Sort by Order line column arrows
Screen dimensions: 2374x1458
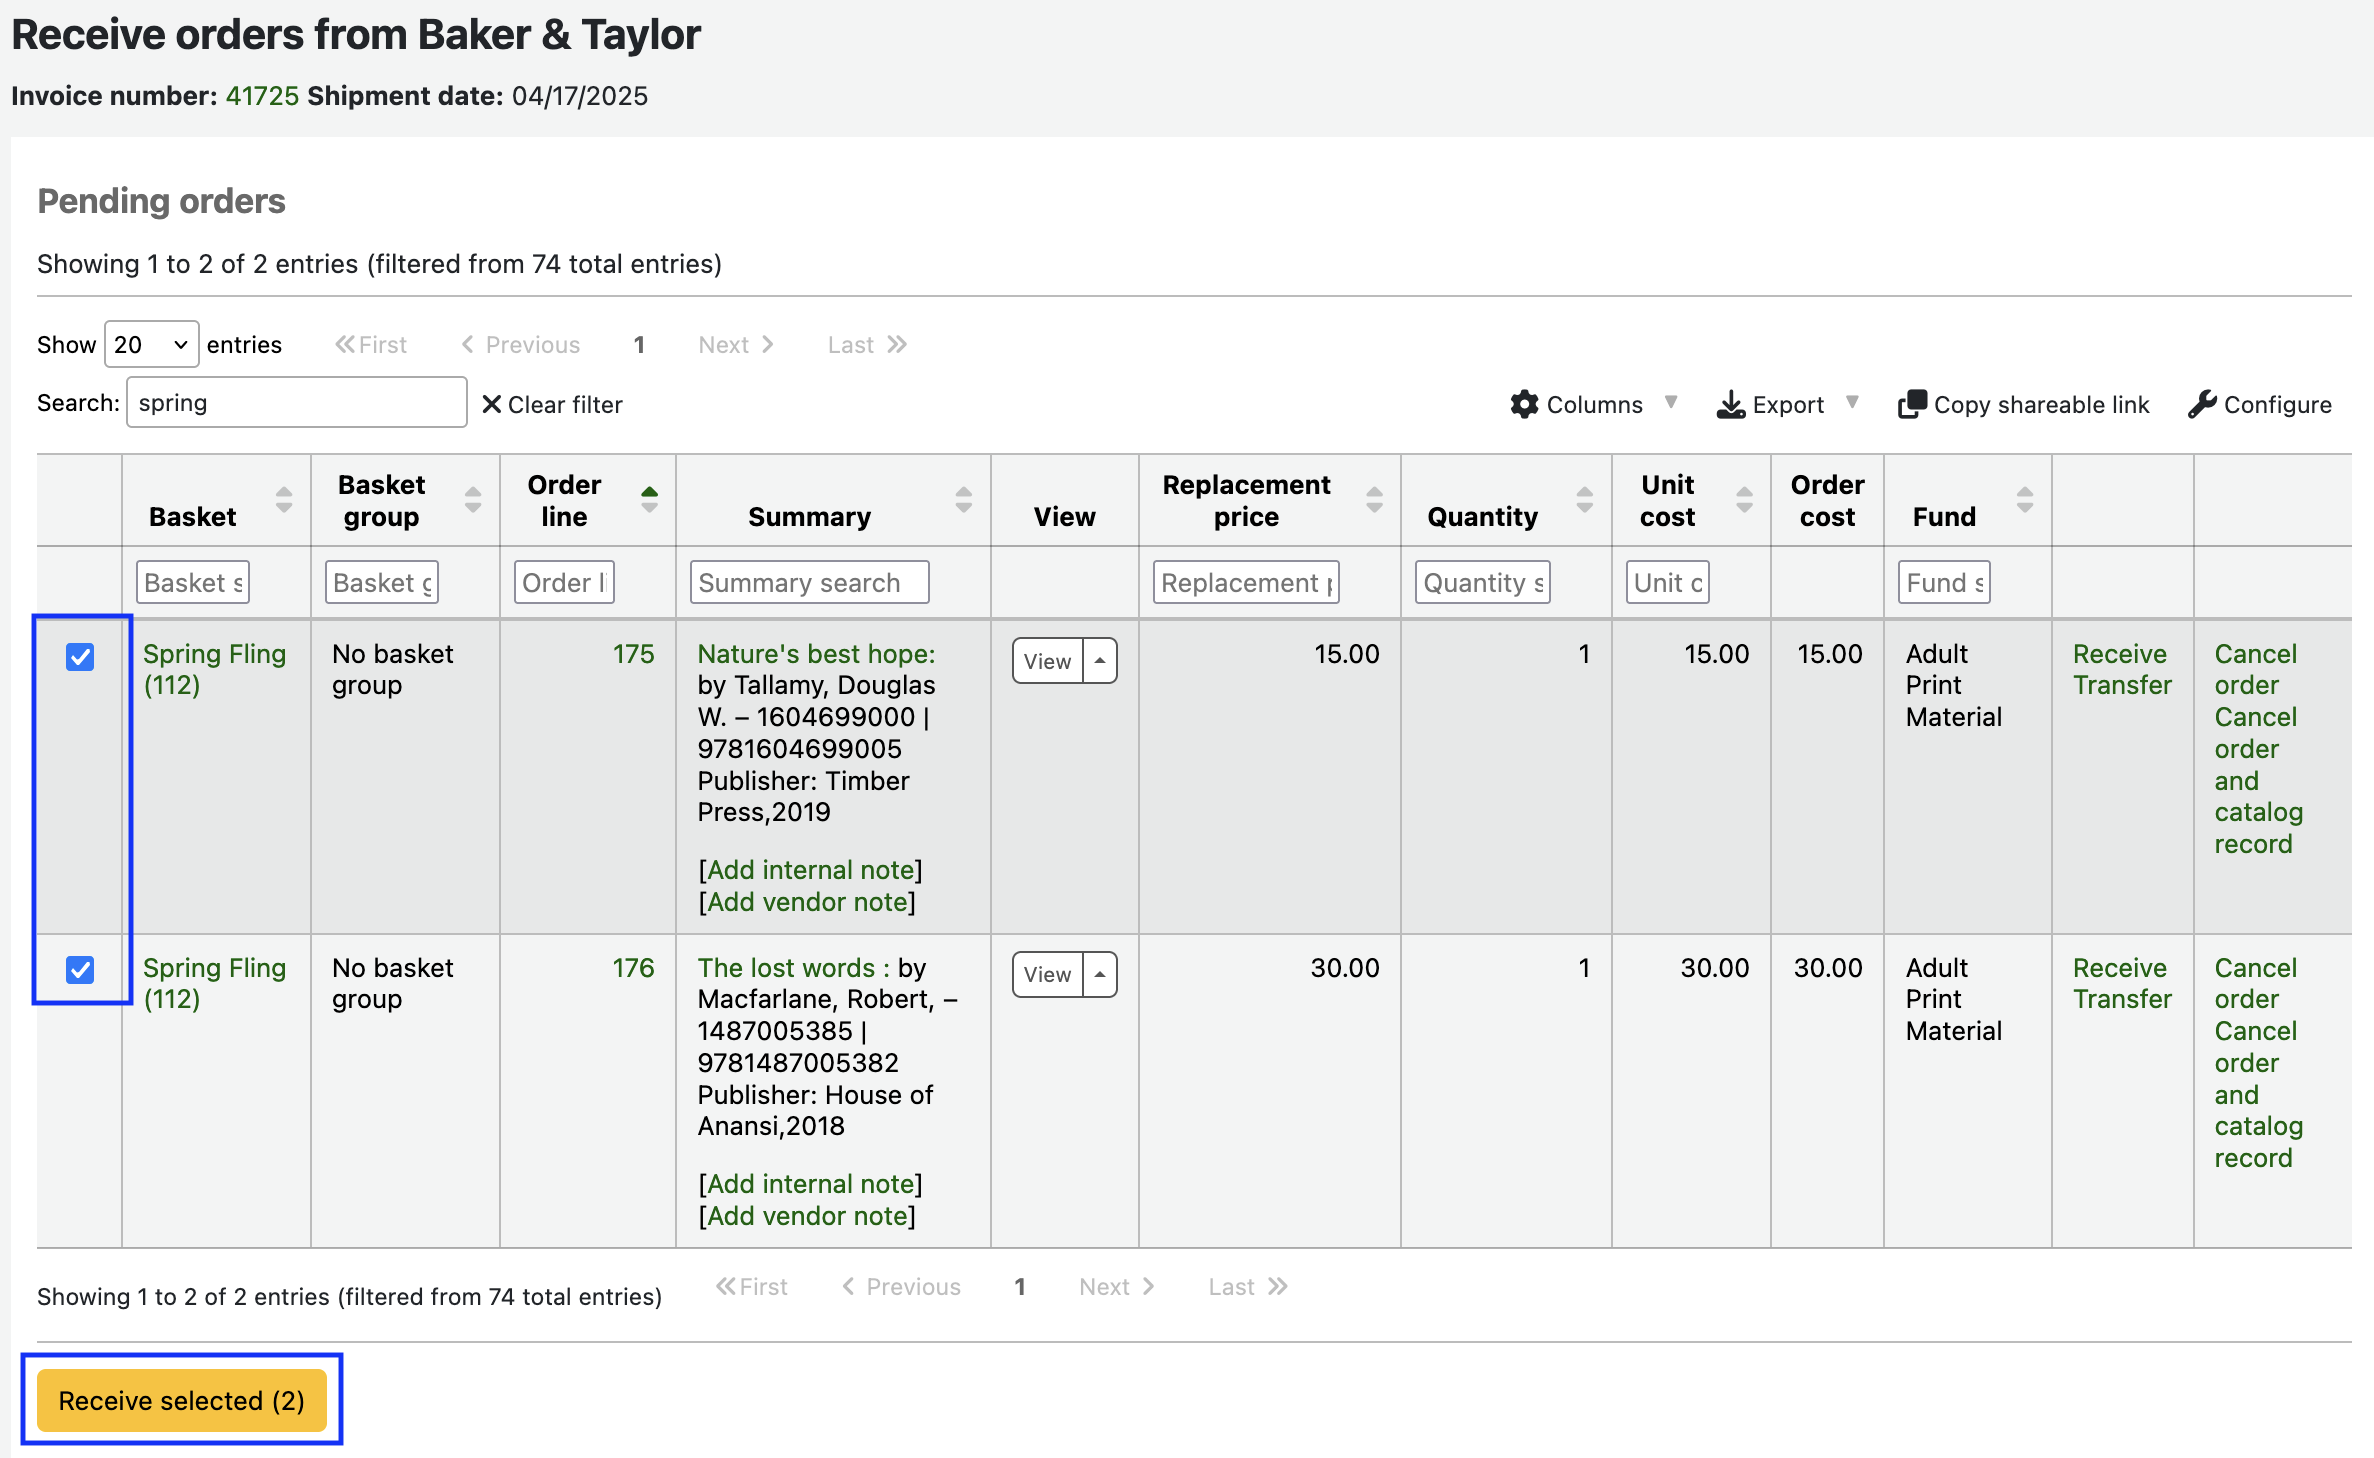649,500
